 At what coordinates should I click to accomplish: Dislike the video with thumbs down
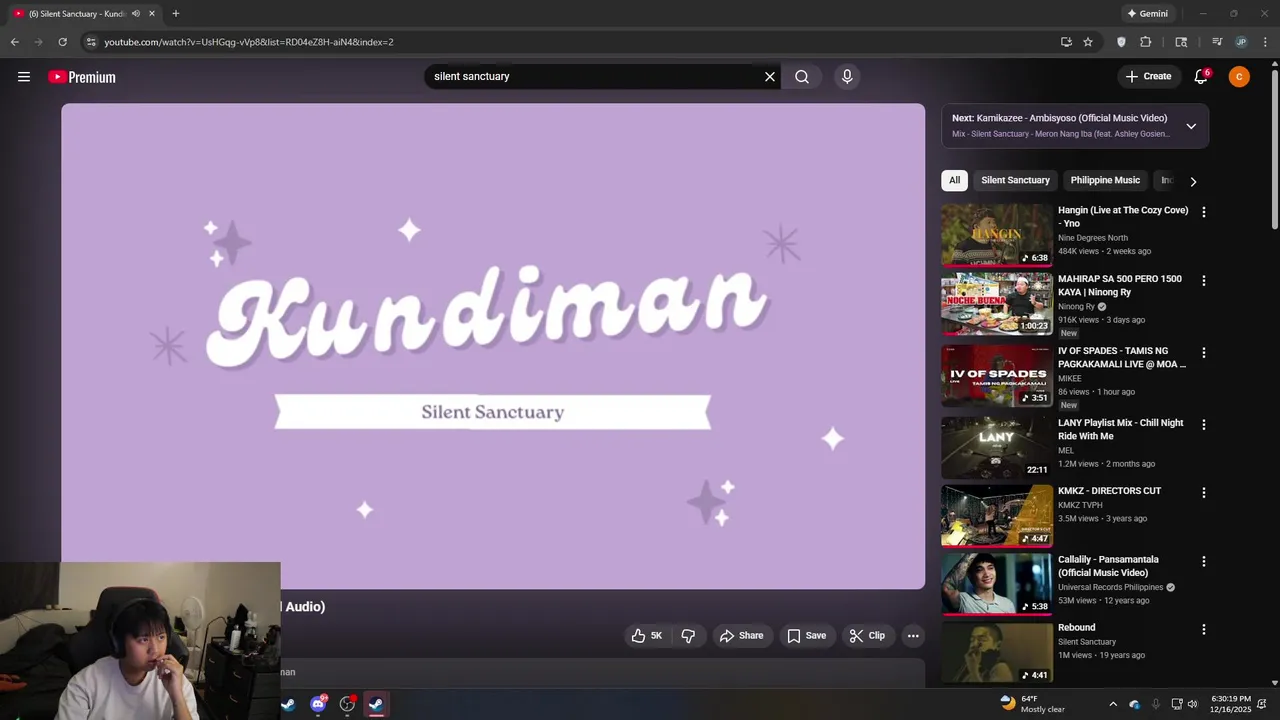(x=688, y=636)
